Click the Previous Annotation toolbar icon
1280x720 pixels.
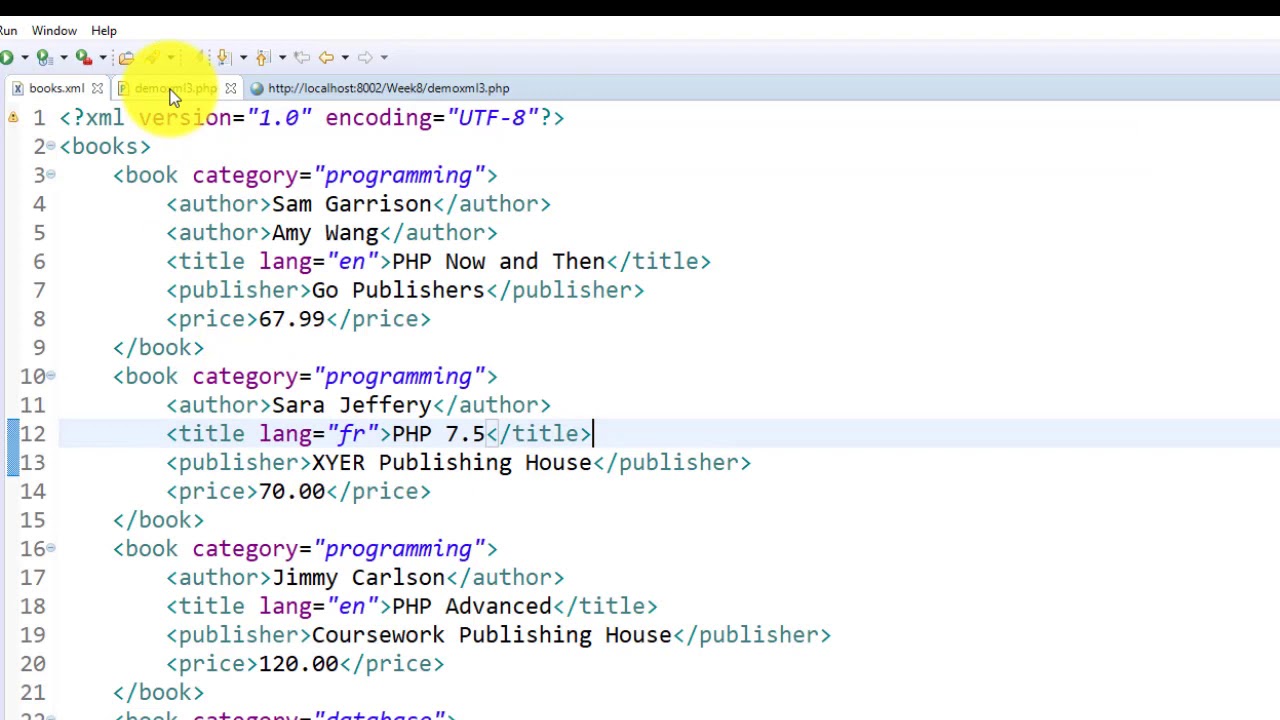pyautogui.click(x=263, y=57)
